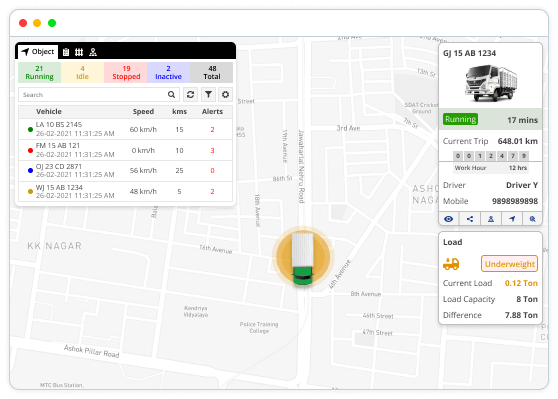Click the vehicle Search input field
Screen dimensions: 558x399
[x=99, y=95]
